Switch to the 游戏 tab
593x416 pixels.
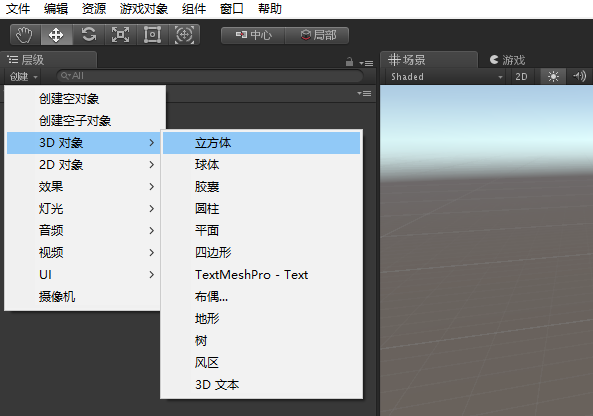coord(507,60)
